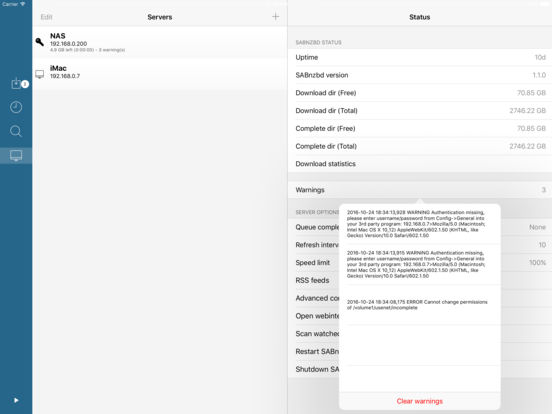
Task: Click Edit in the Servers header
Action: [x=46, y=17]
